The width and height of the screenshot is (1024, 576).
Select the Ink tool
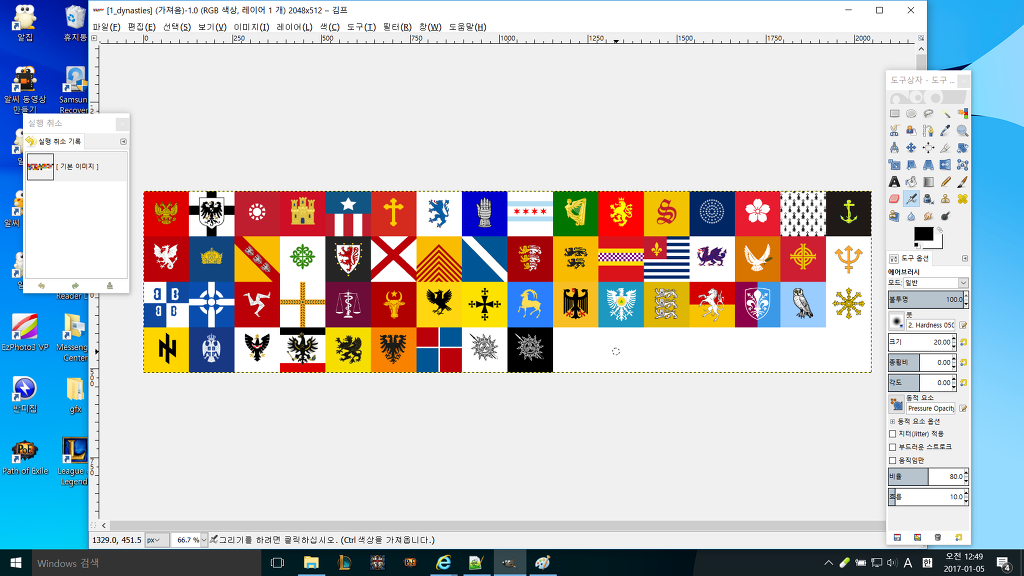(x=928, y=199)
